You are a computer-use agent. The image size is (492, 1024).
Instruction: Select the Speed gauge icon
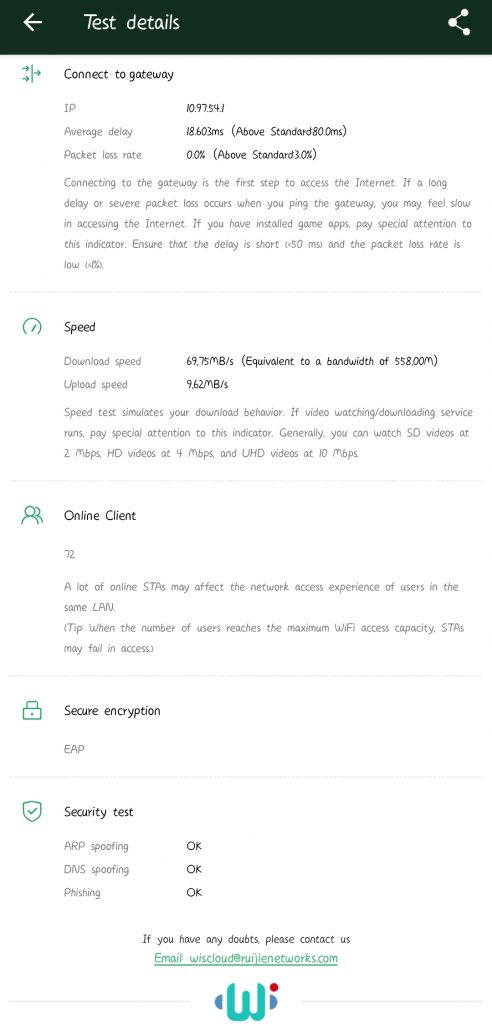[x=31, y=327]
